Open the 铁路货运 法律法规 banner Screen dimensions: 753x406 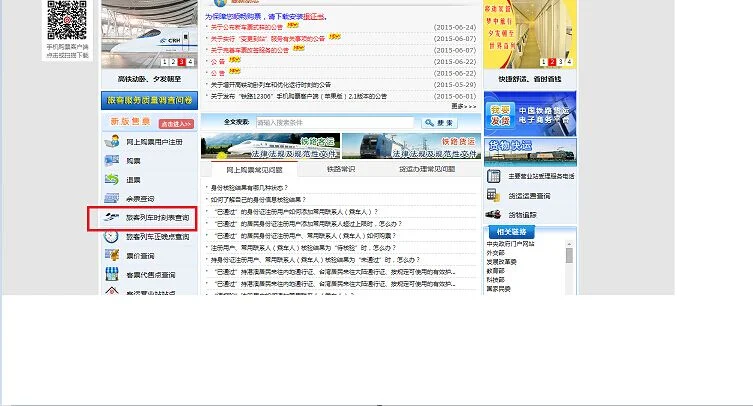(412, 146)
